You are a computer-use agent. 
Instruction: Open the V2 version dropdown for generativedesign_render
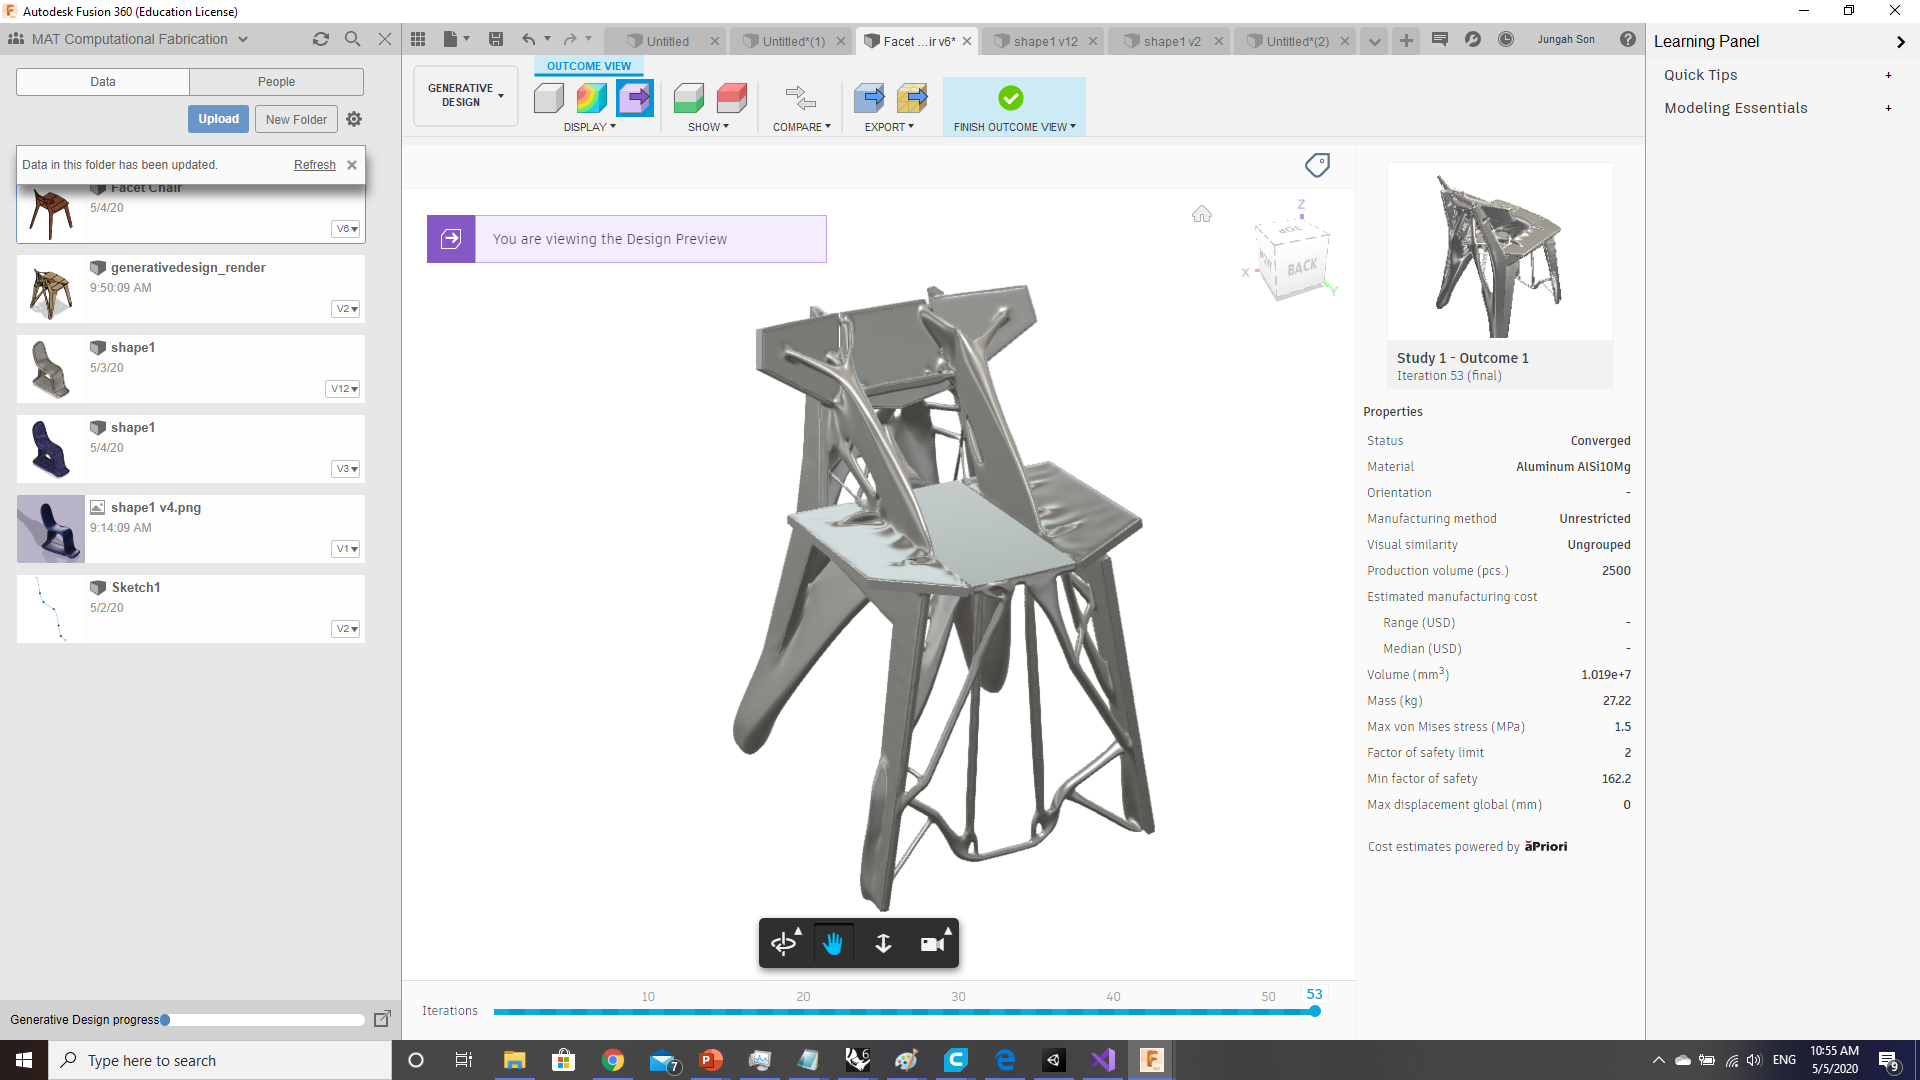pos(346,309)
